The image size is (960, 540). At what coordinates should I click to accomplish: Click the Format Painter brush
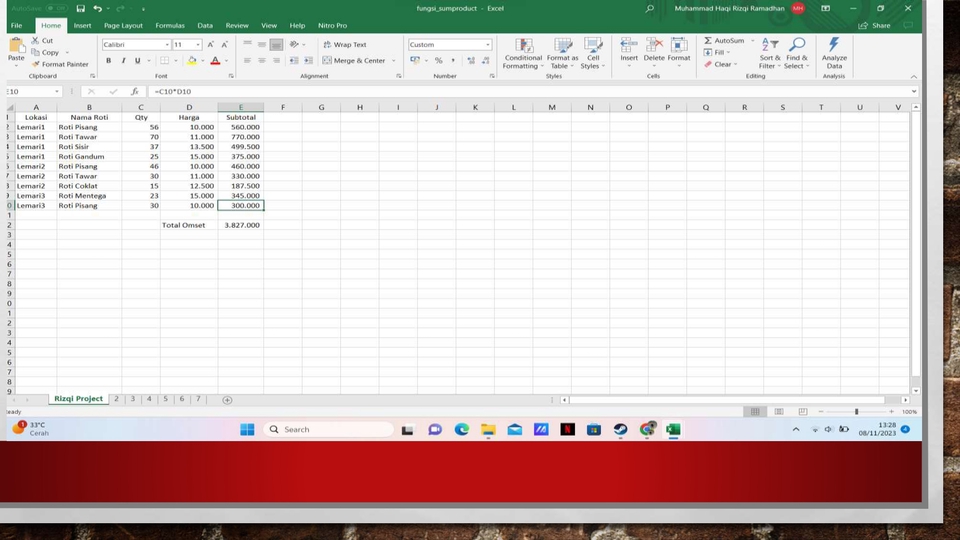[36, 64]
